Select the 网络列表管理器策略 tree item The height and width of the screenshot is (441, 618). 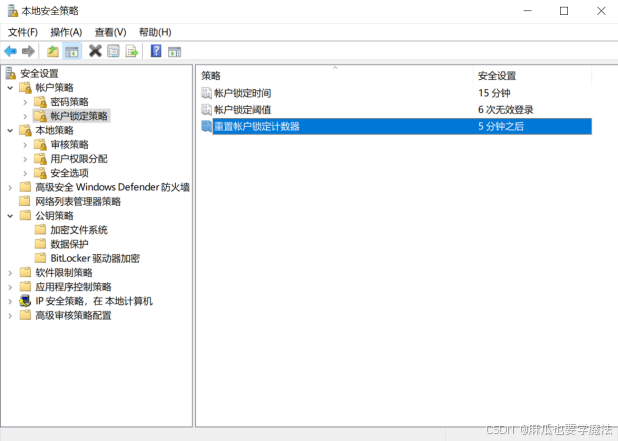78,201
